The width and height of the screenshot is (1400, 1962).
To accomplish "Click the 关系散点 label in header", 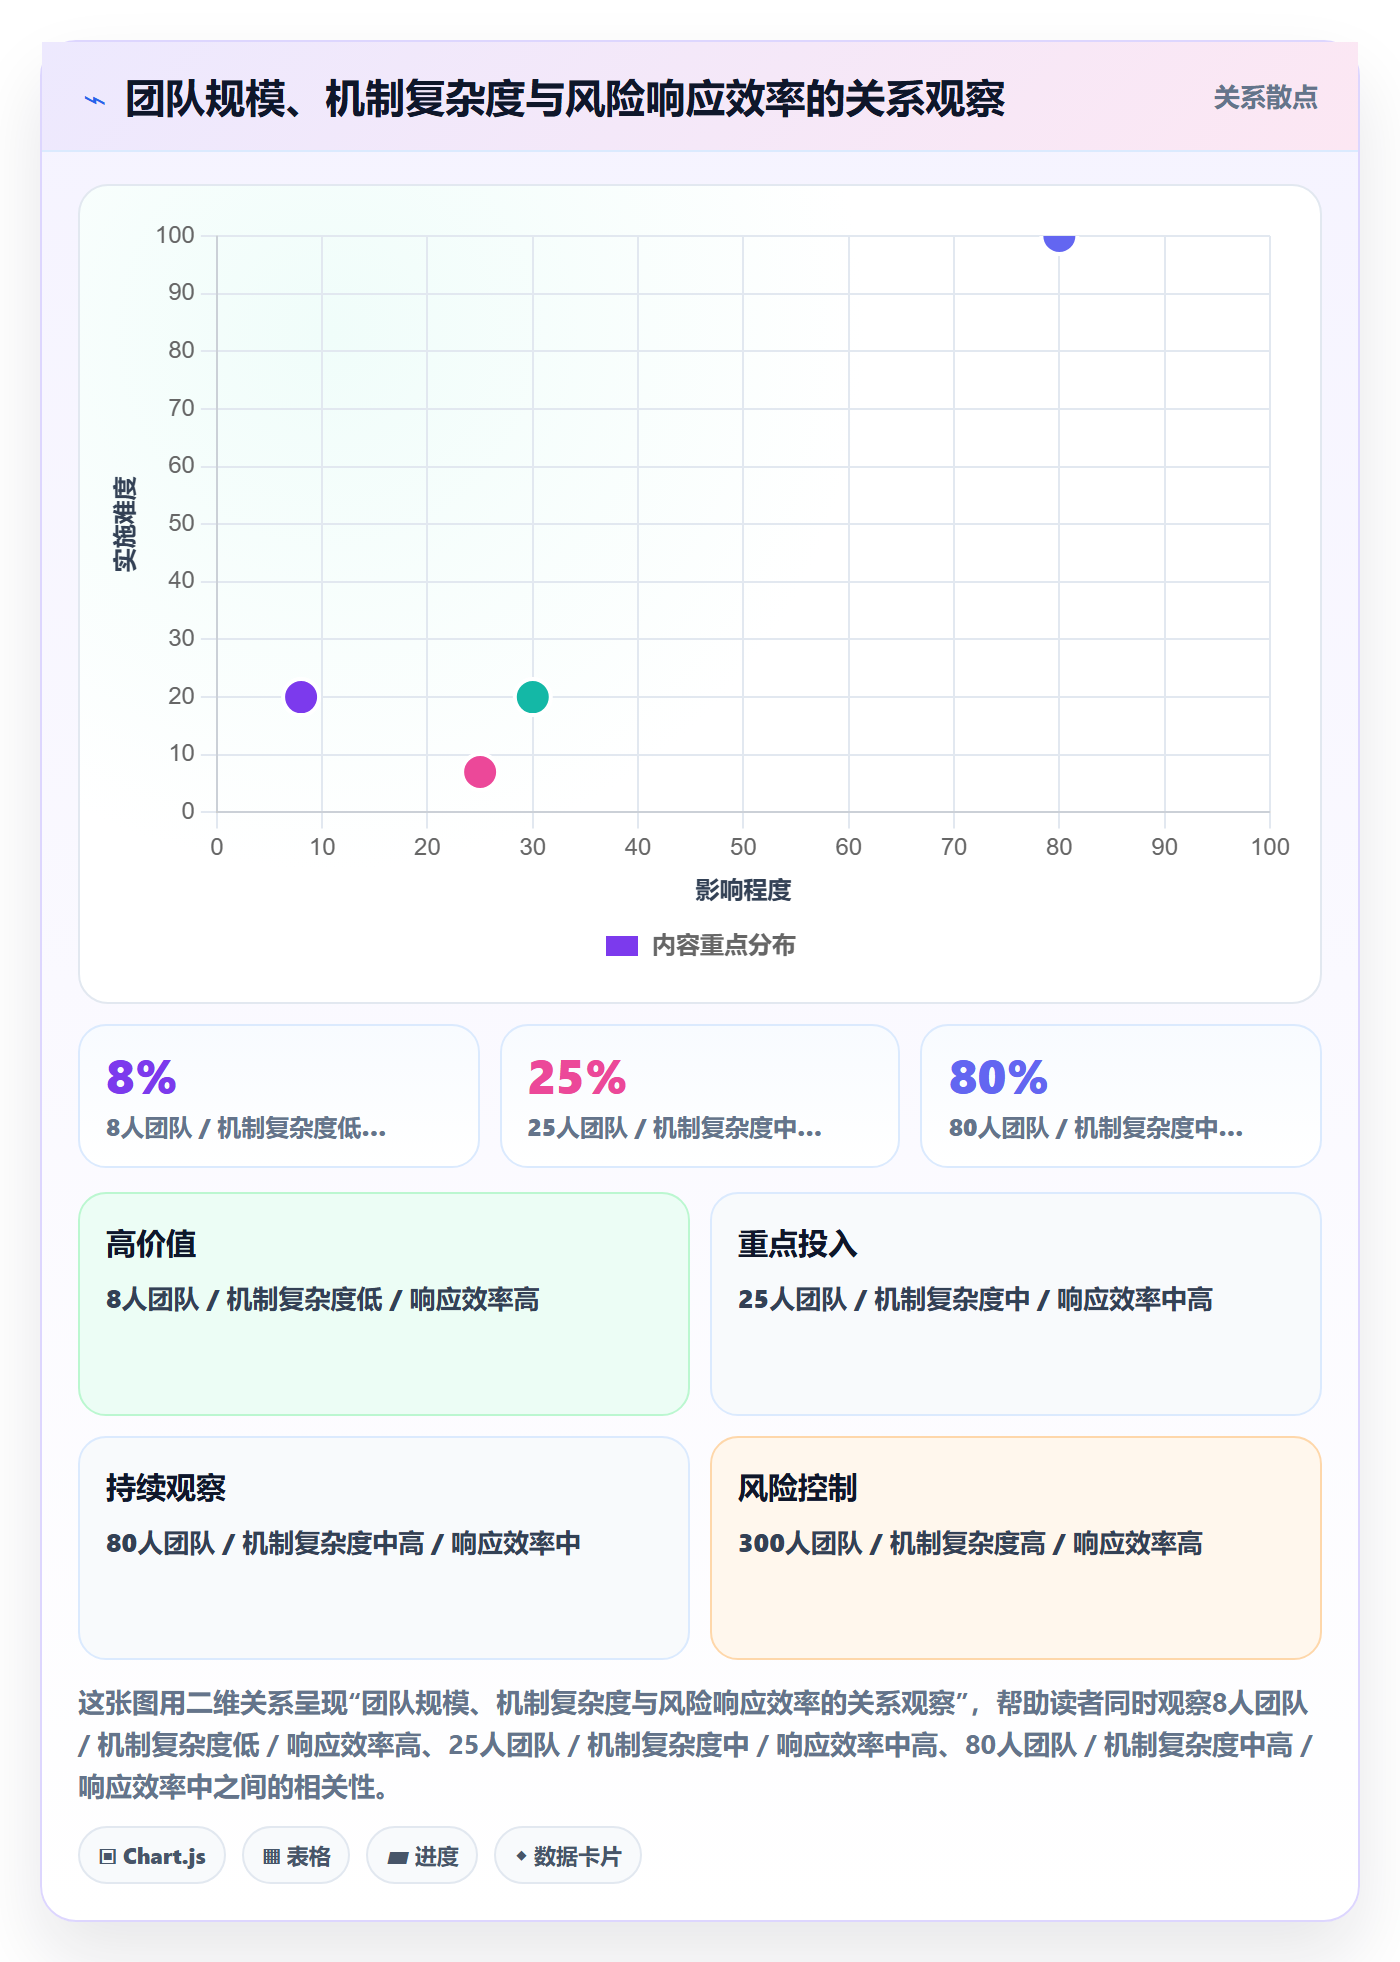I will [x=1265, y=98].
